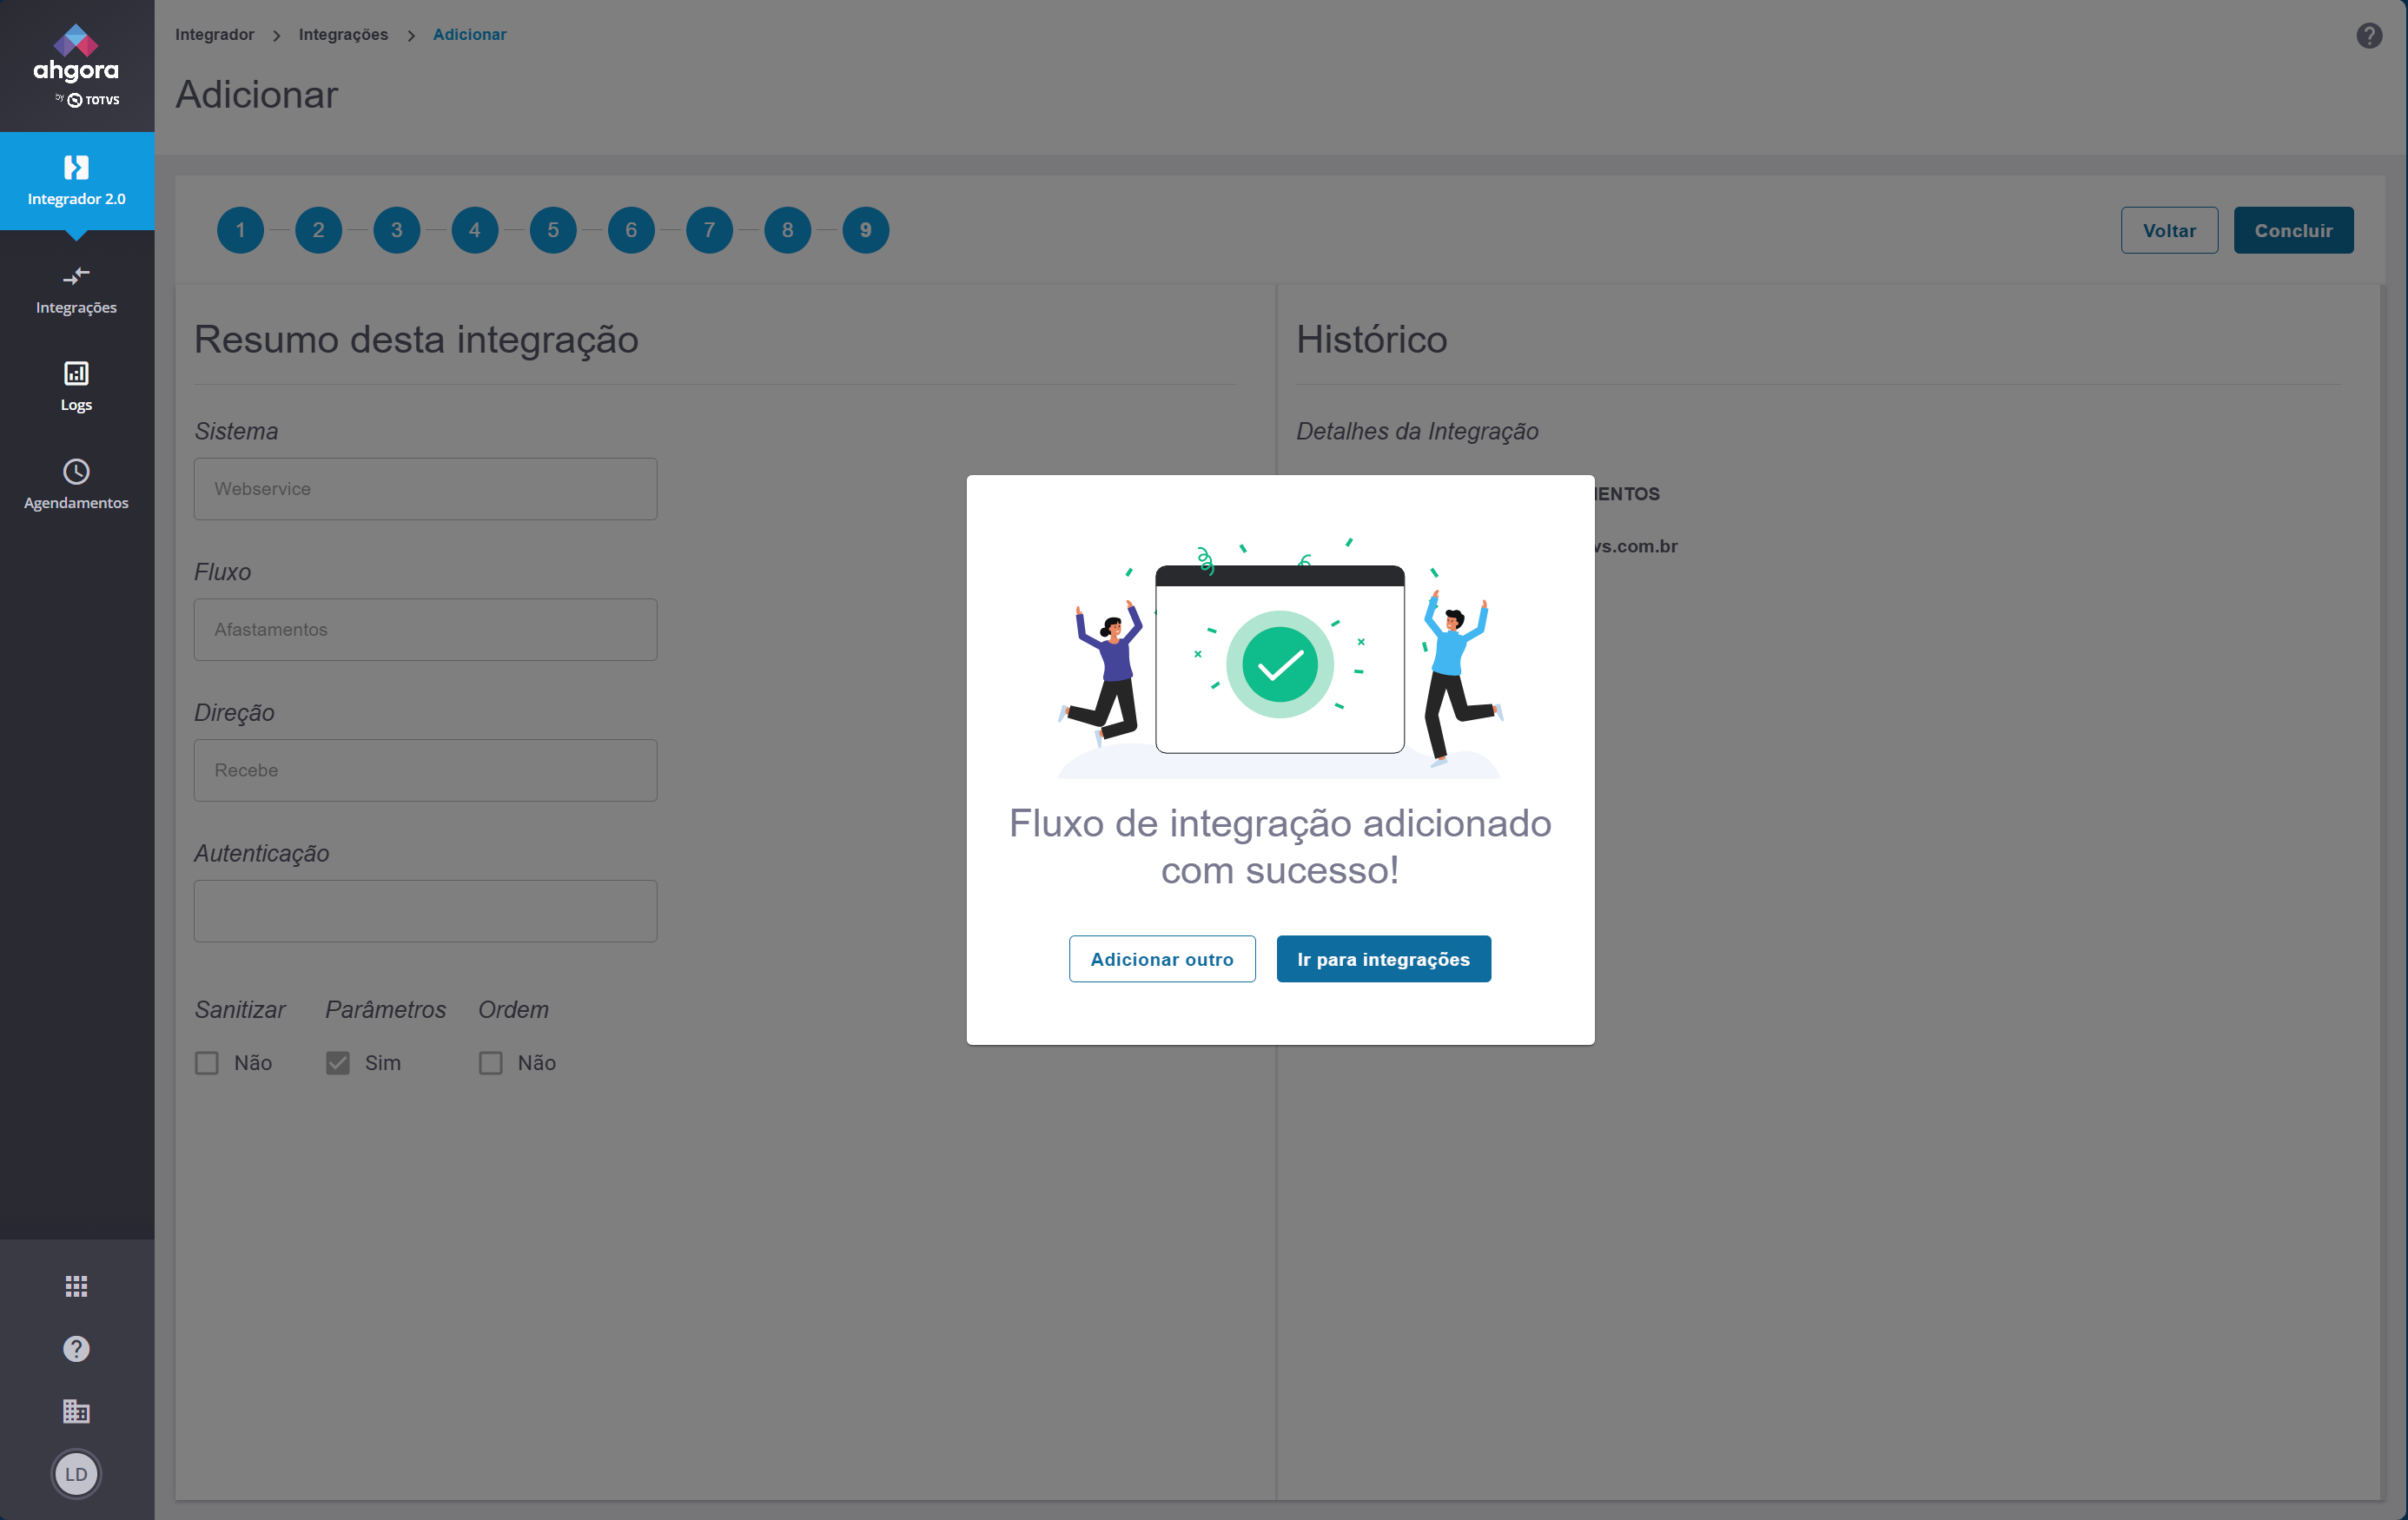The image size is (2408, 1520).
Task: Click the Autenticação input field
Action: (x=425, y=911)
